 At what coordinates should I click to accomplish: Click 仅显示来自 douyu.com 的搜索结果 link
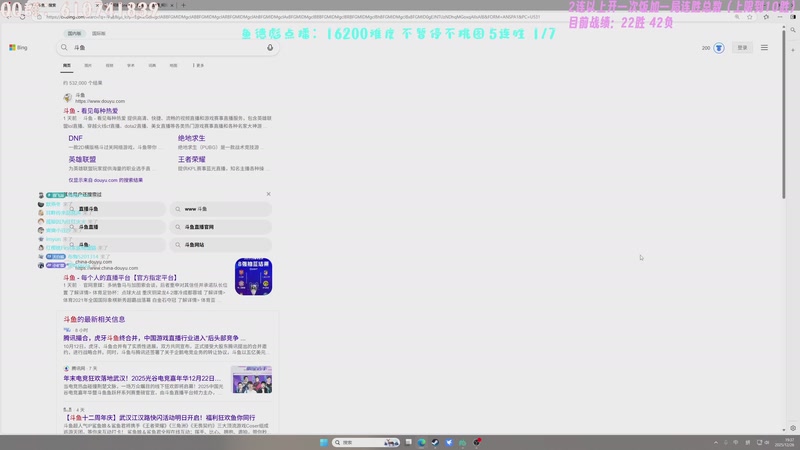pos(106,180)
